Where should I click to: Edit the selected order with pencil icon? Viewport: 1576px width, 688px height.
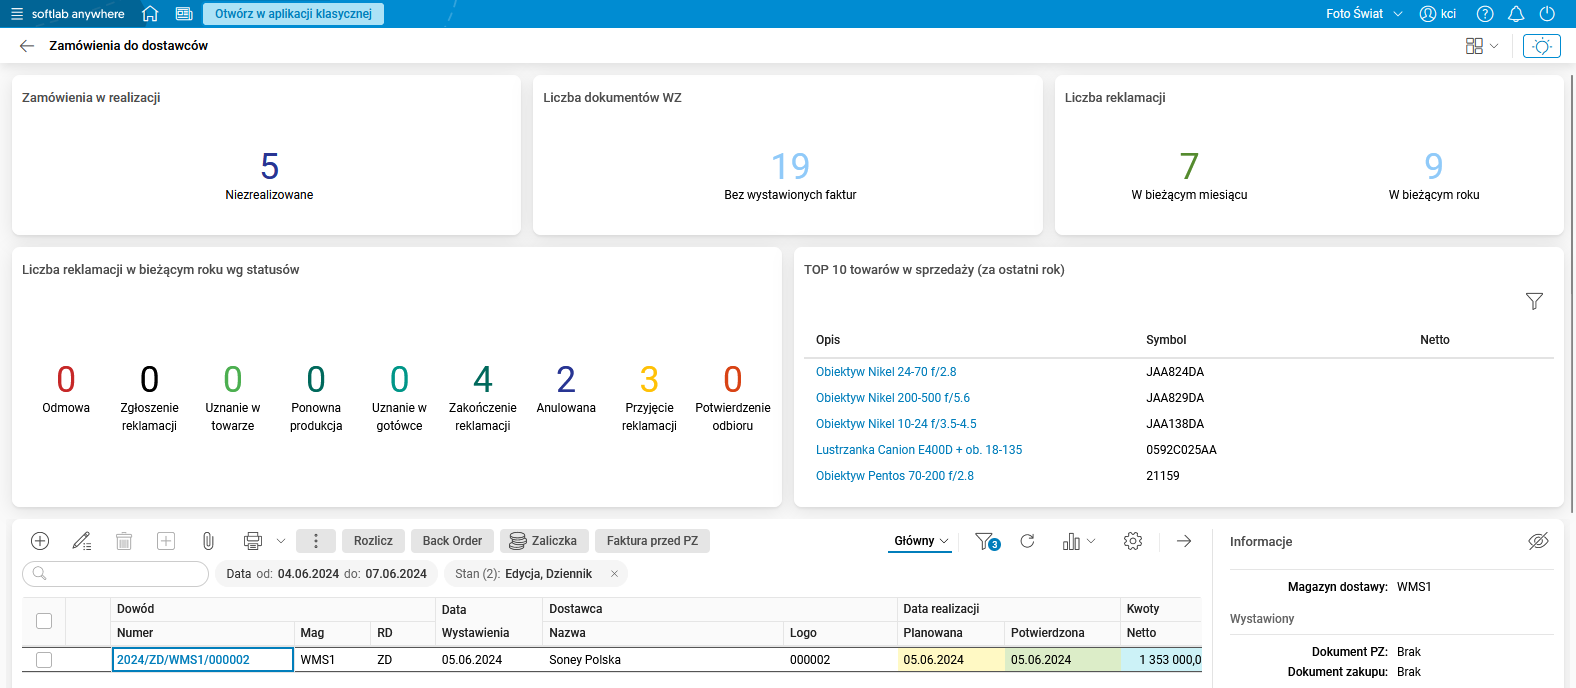[82, 541]
